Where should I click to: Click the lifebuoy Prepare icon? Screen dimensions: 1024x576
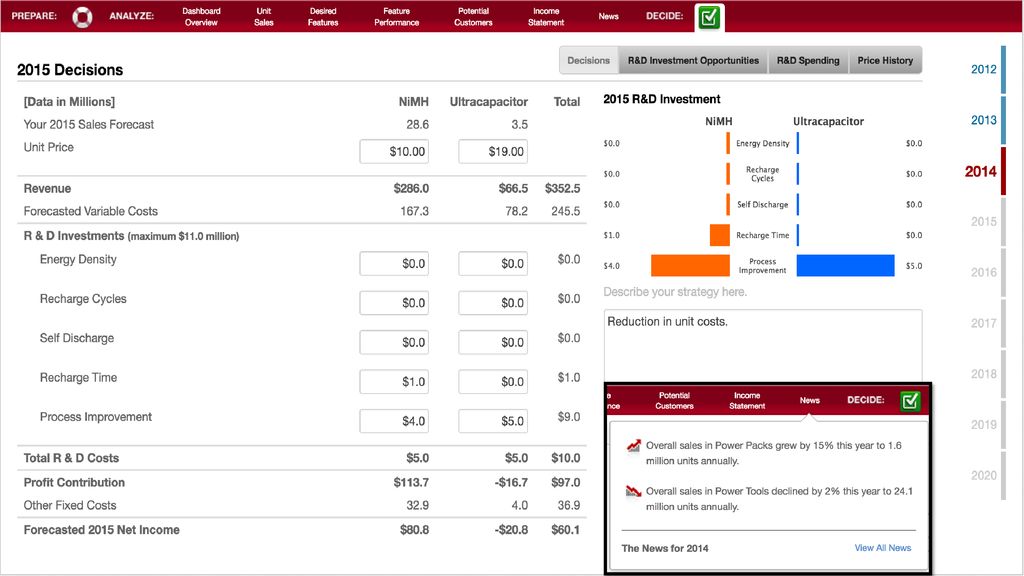(x=82, y=16)
